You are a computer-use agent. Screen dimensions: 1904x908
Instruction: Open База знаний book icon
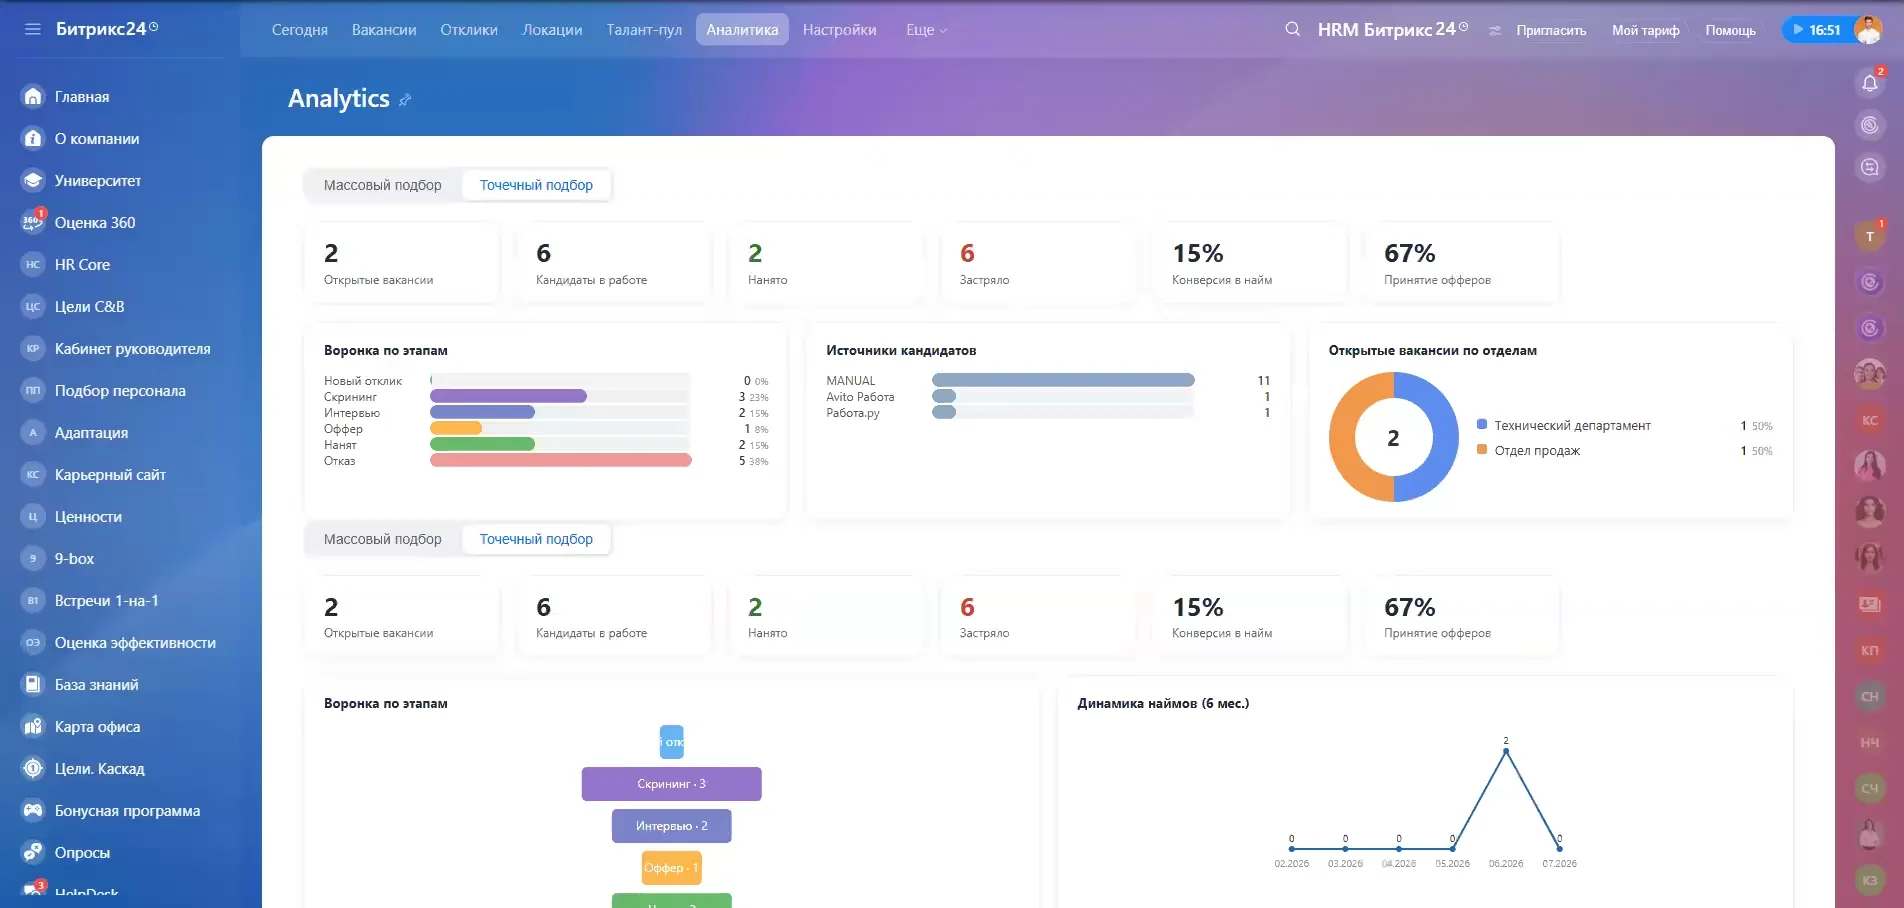[x=33, y=684]
